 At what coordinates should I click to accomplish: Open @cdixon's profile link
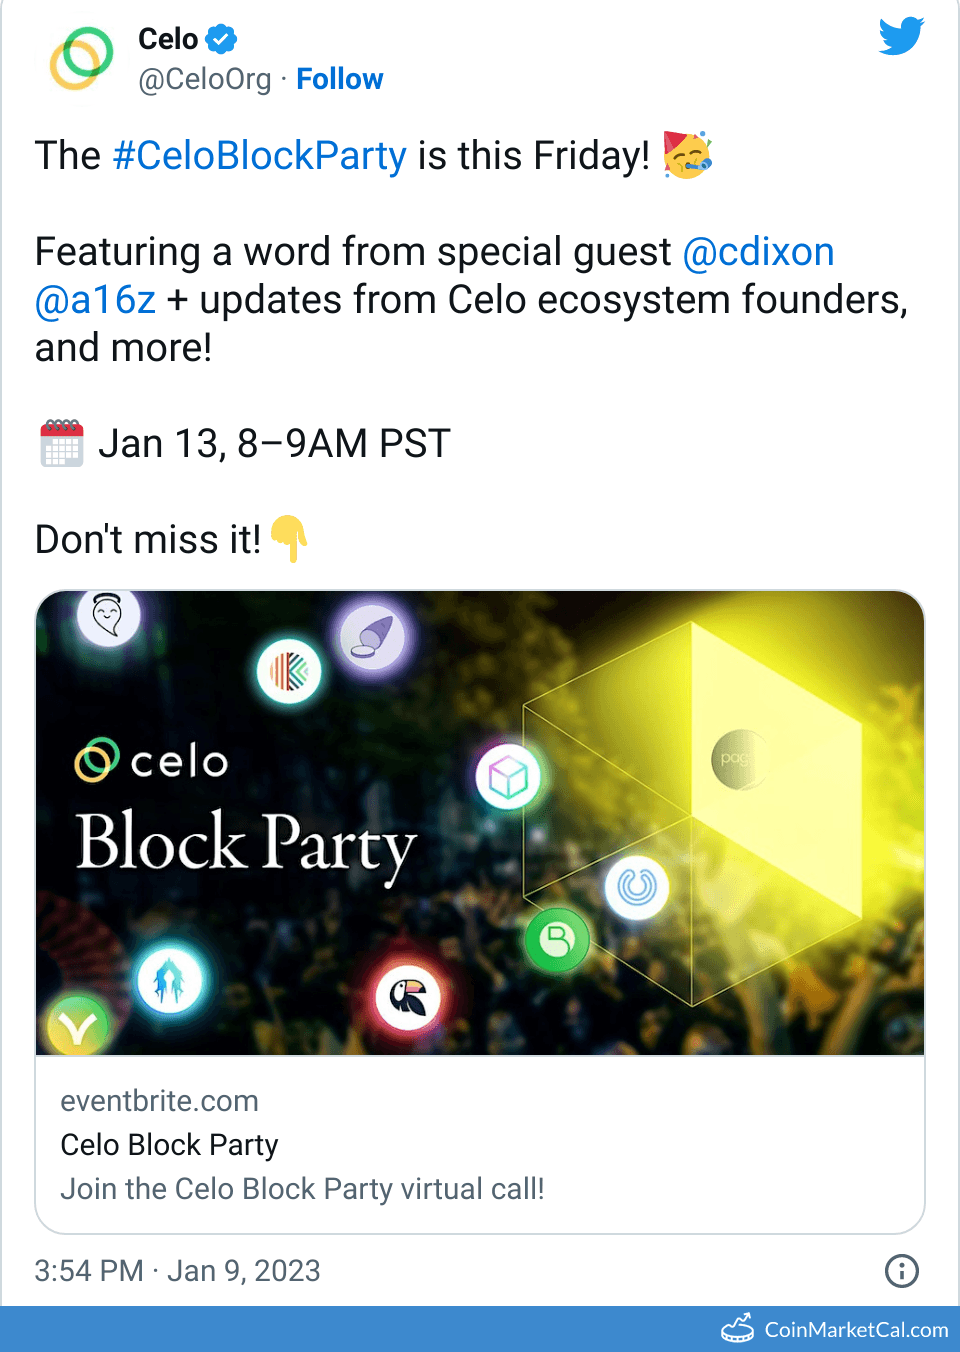[x=759, y=251]
